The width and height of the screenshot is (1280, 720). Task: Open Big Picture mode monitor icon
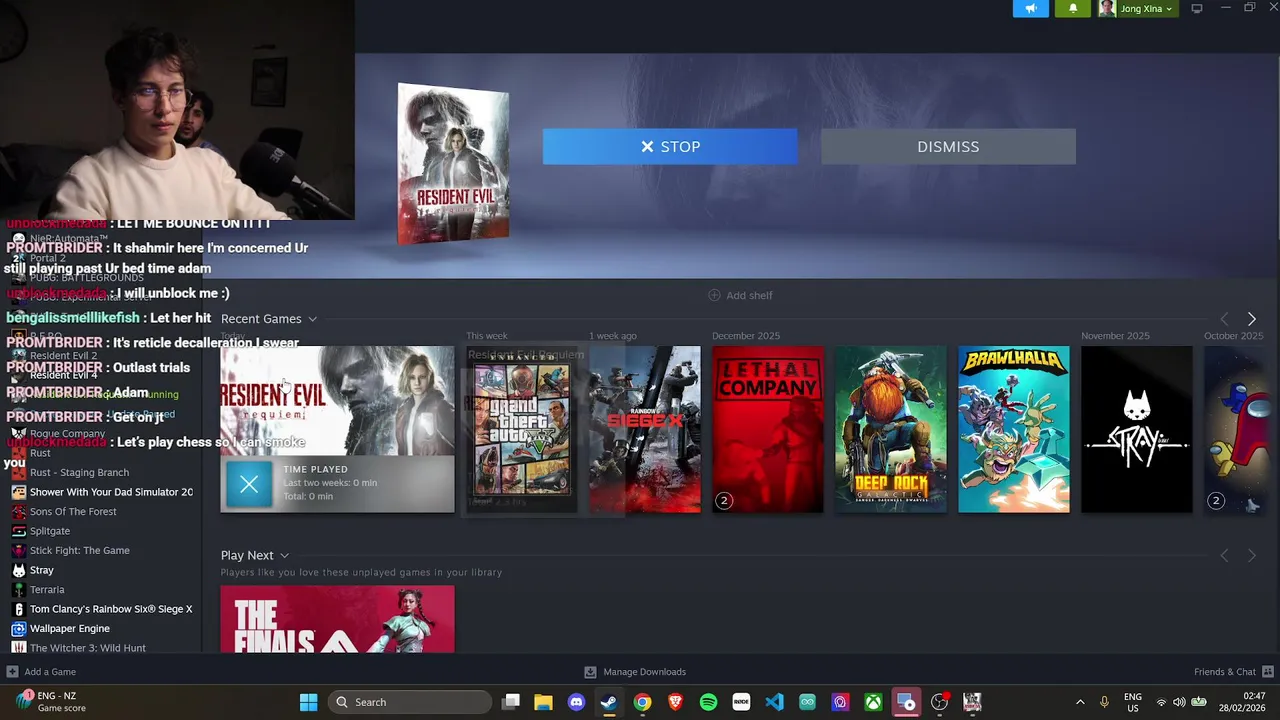(1196, 9)
